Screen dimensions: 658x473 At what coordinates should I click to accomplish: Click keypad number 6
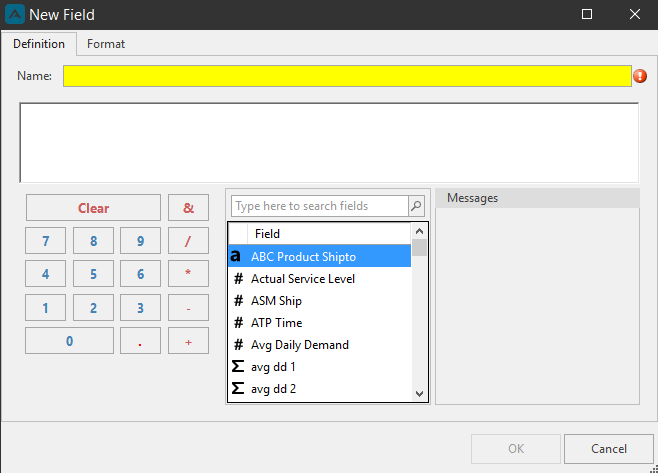(x=140, y=274)
